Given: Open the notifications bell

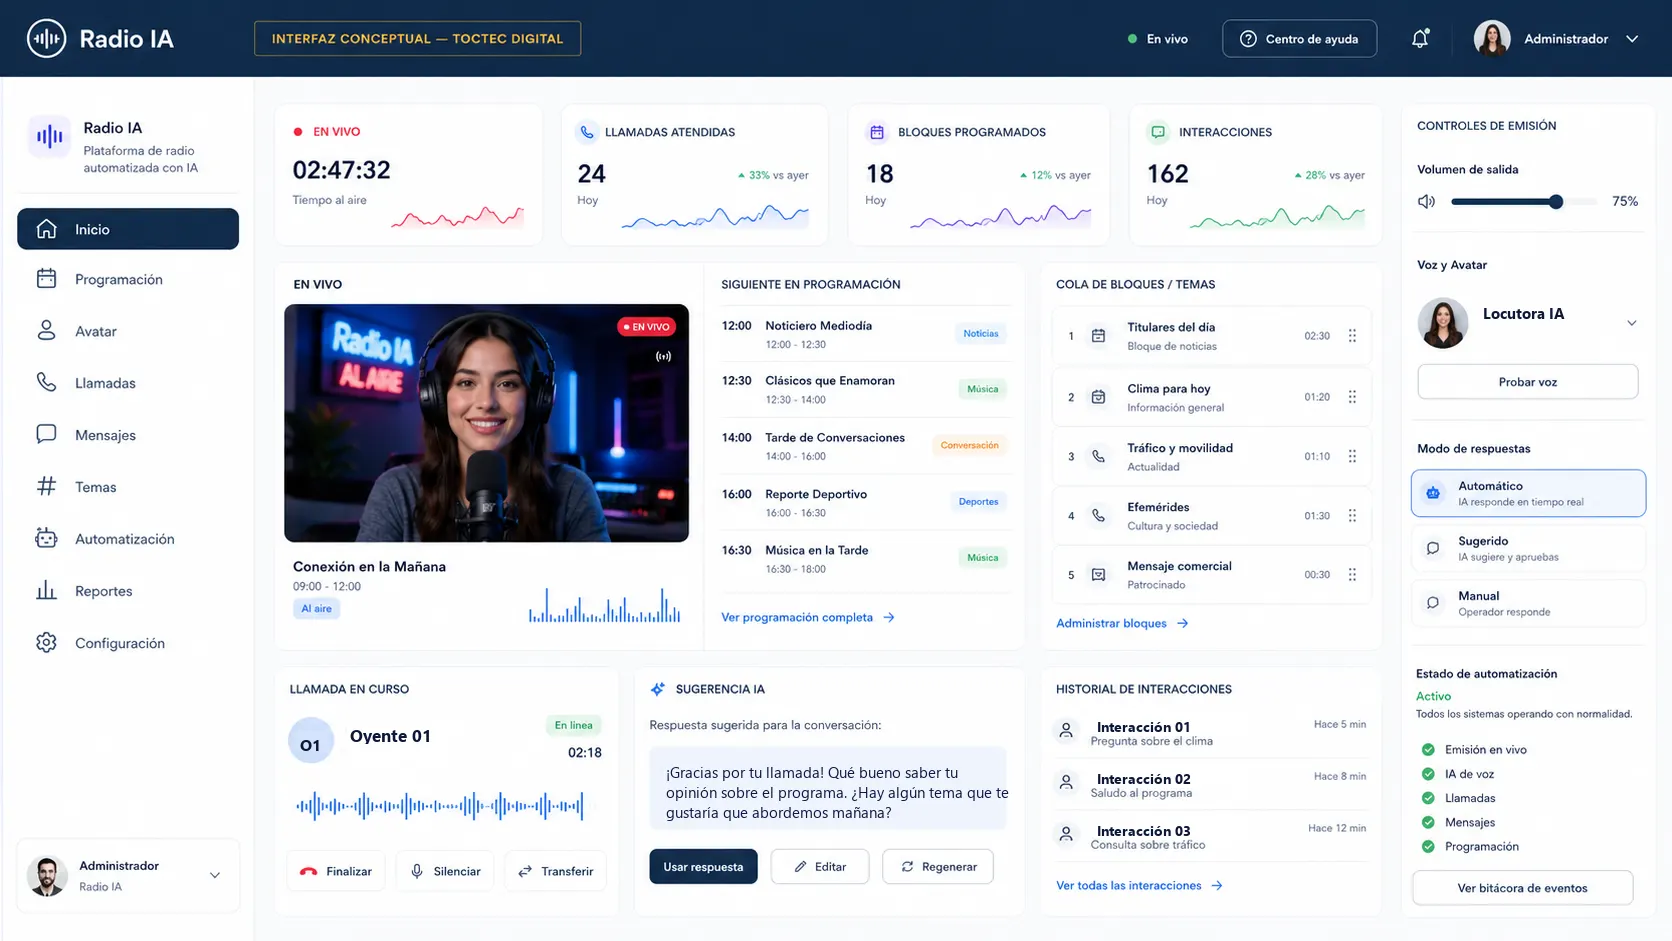Looking at the screenshot, I should tap(1420, 39).
